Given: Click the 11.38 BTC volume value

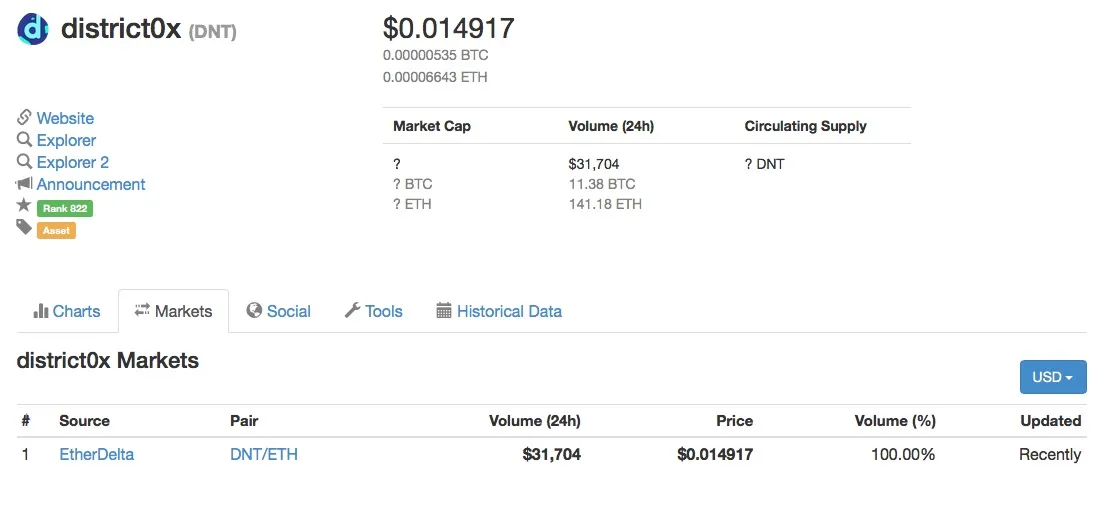Looking at the screenshot, I should (602, 184).
